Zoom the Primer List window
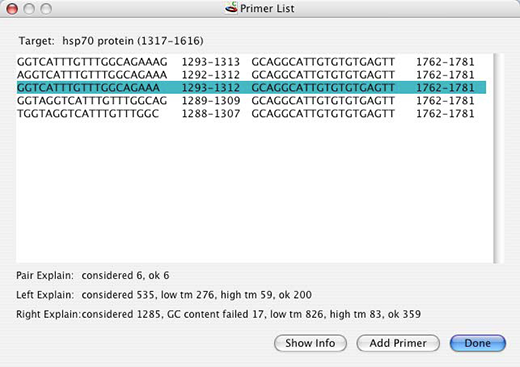The width and height of the screenshot is (520, 367). [x=46, y=9]
